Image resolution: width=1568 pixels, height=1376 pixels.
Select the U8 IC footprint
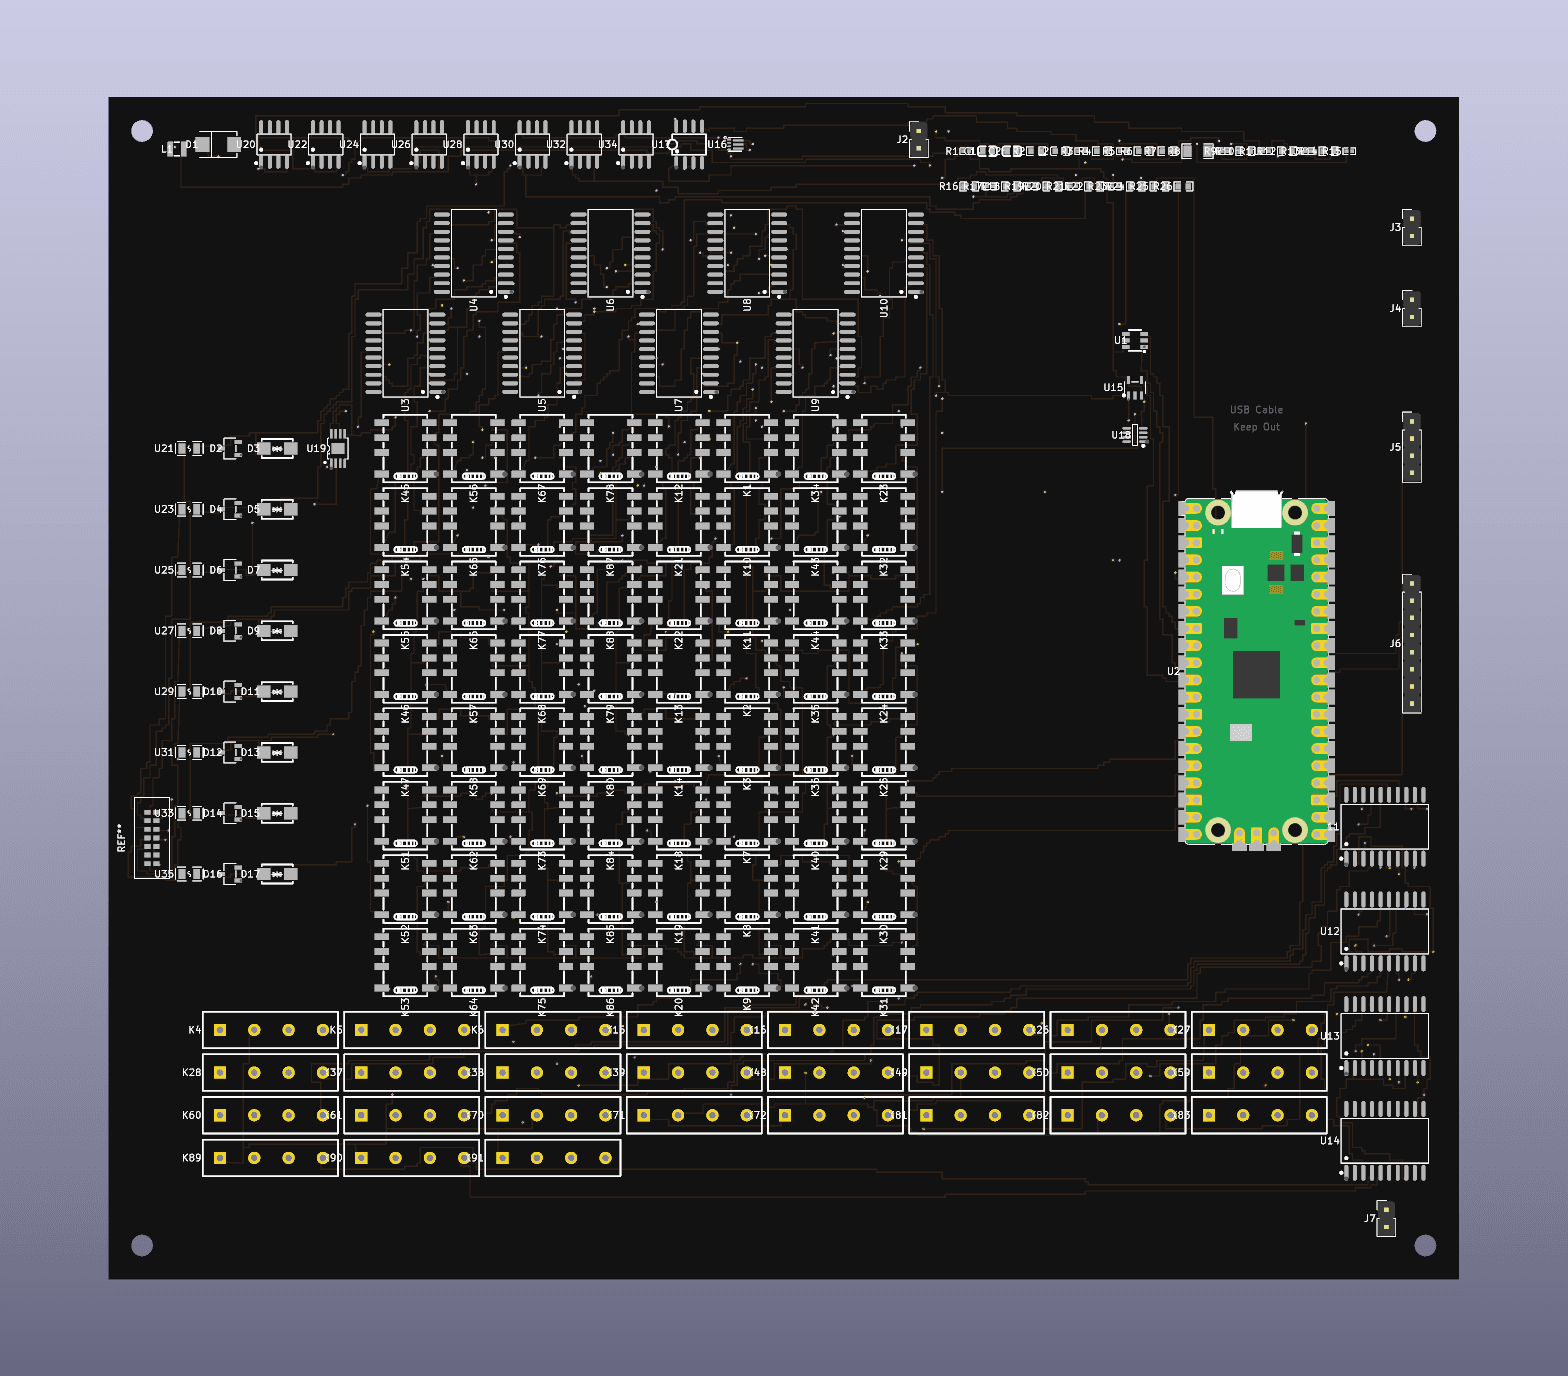click(747, 253)
